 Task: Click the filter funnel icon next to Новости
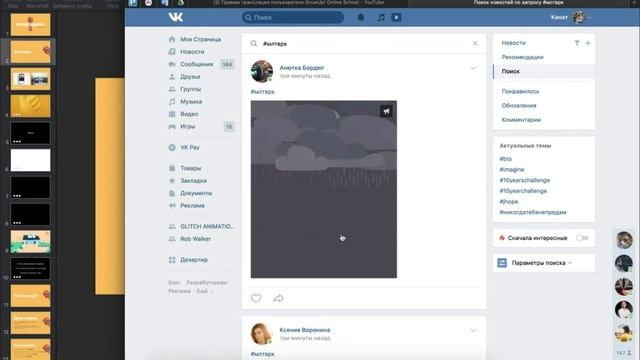tap(577, 43)
